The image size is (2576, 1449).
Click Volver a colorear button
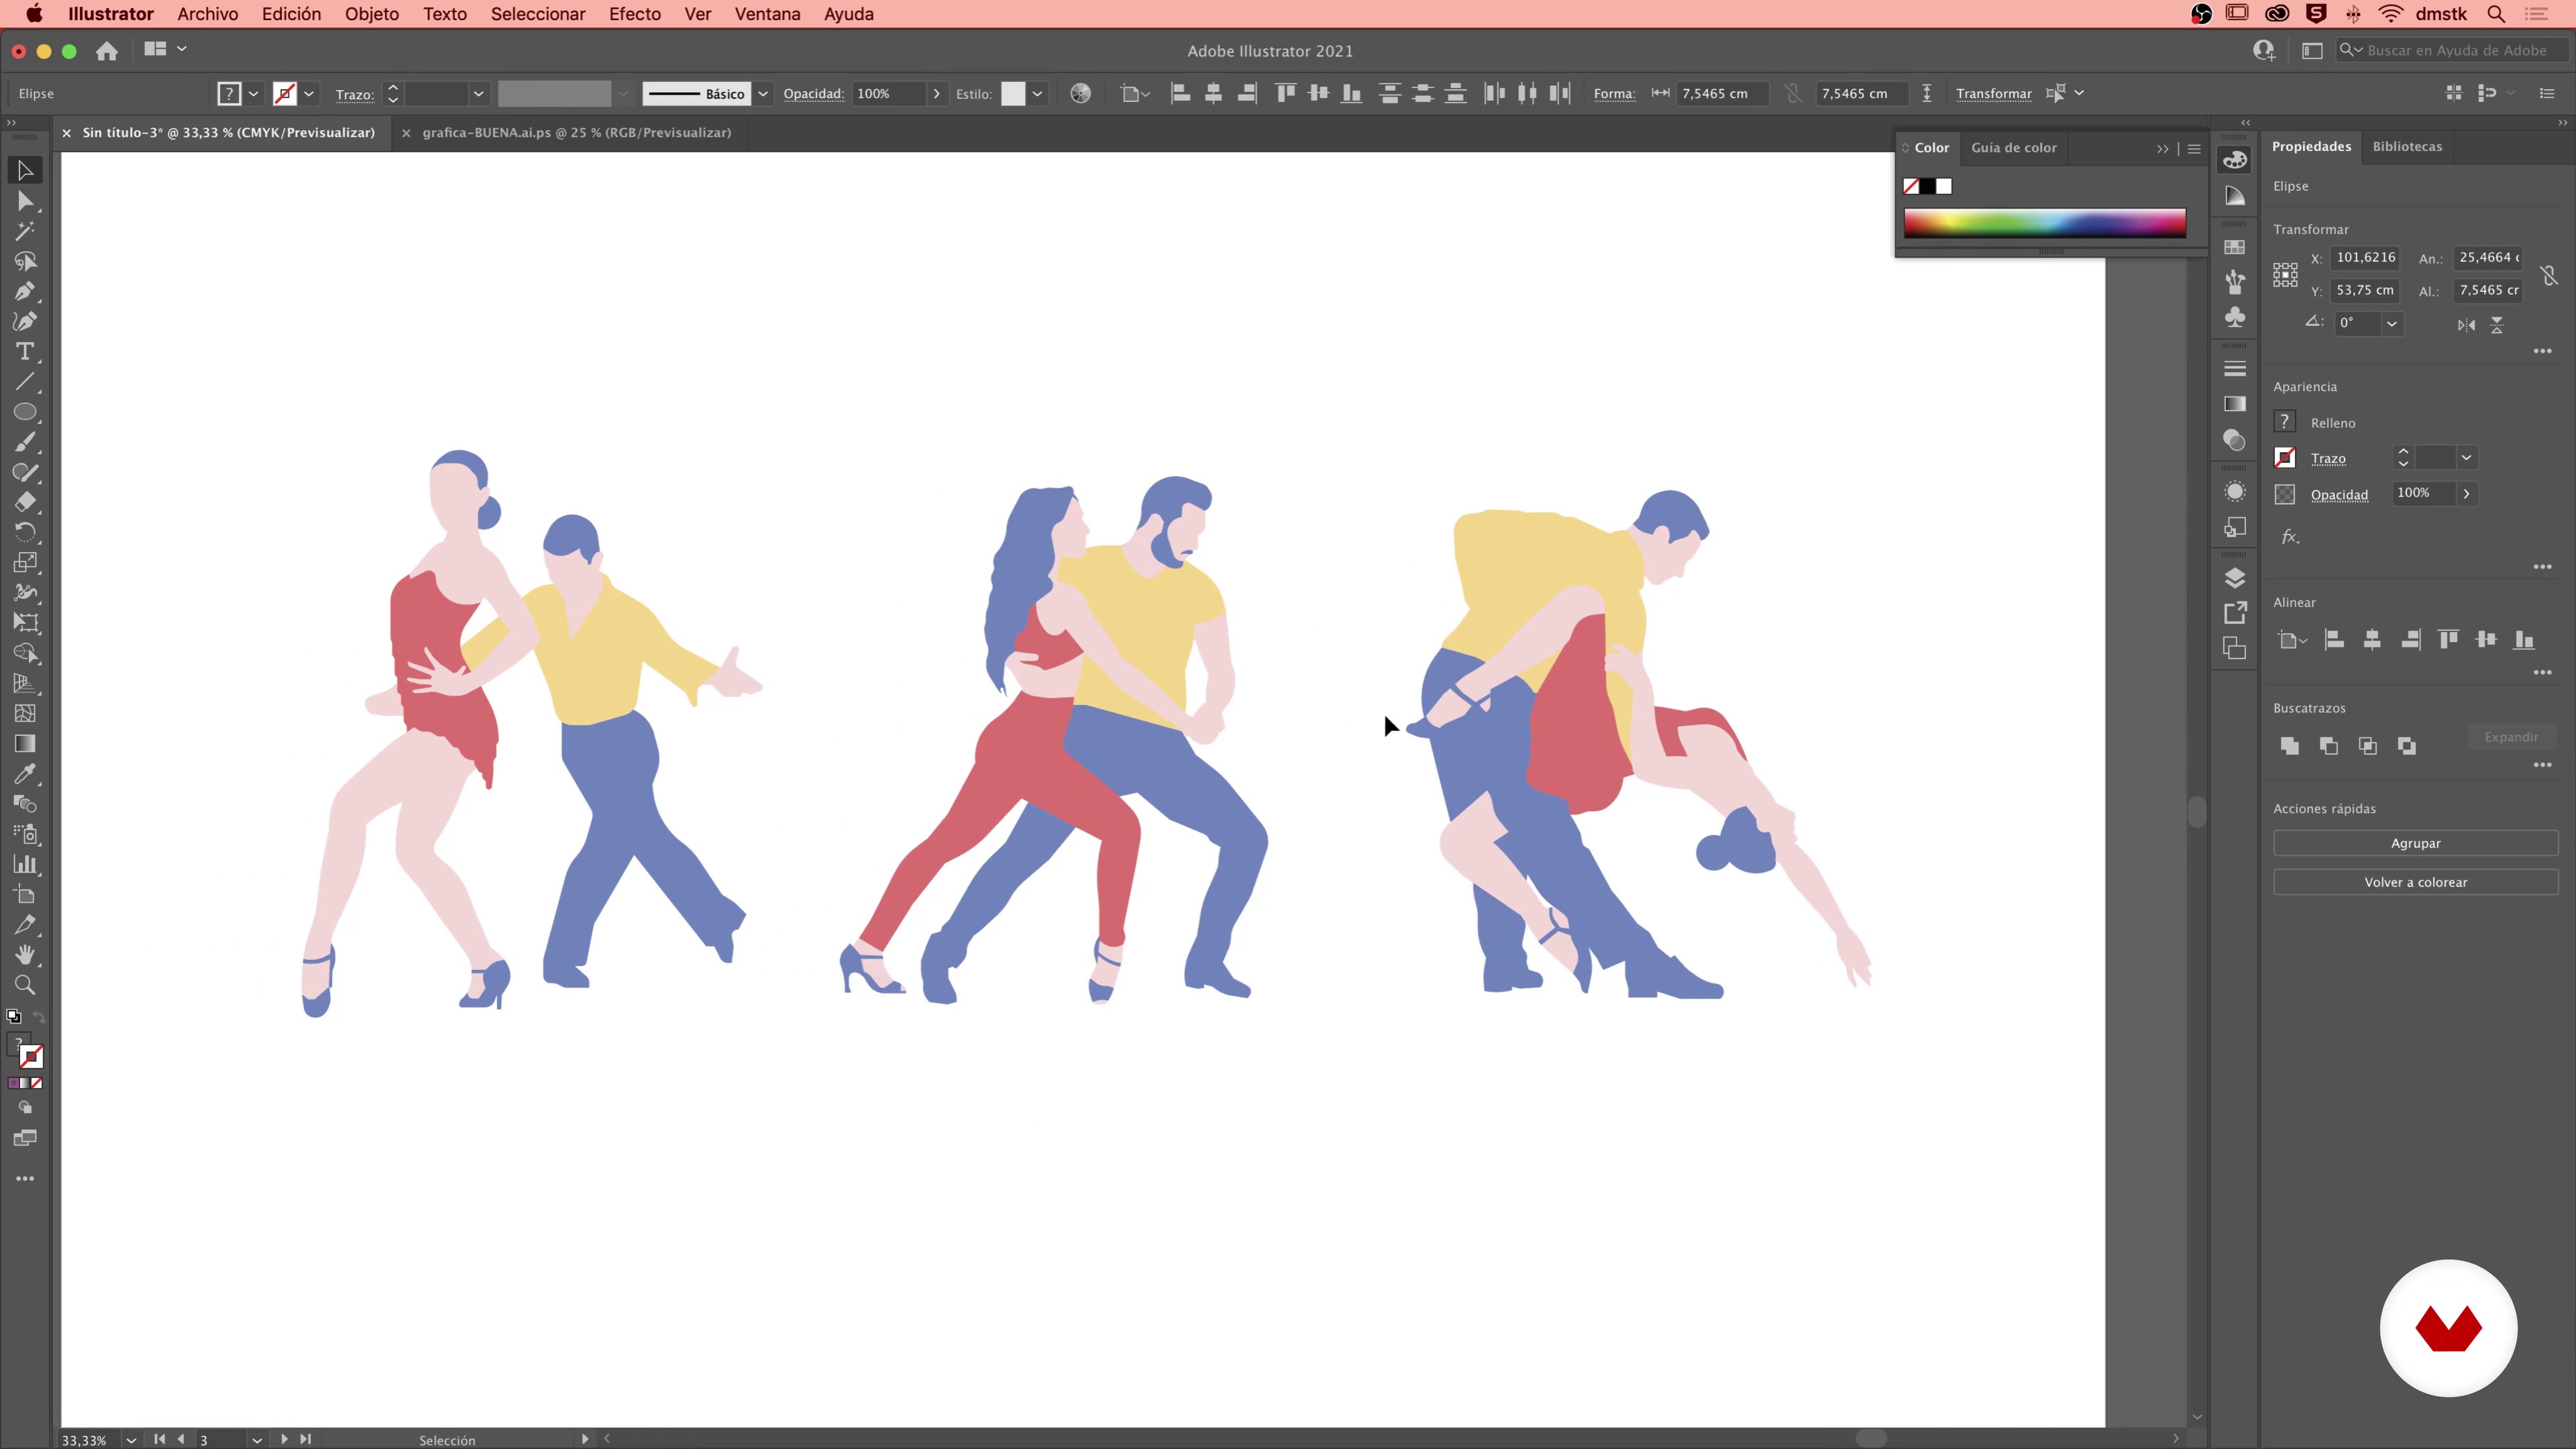pyautogui.click(x=2415, y=882)
